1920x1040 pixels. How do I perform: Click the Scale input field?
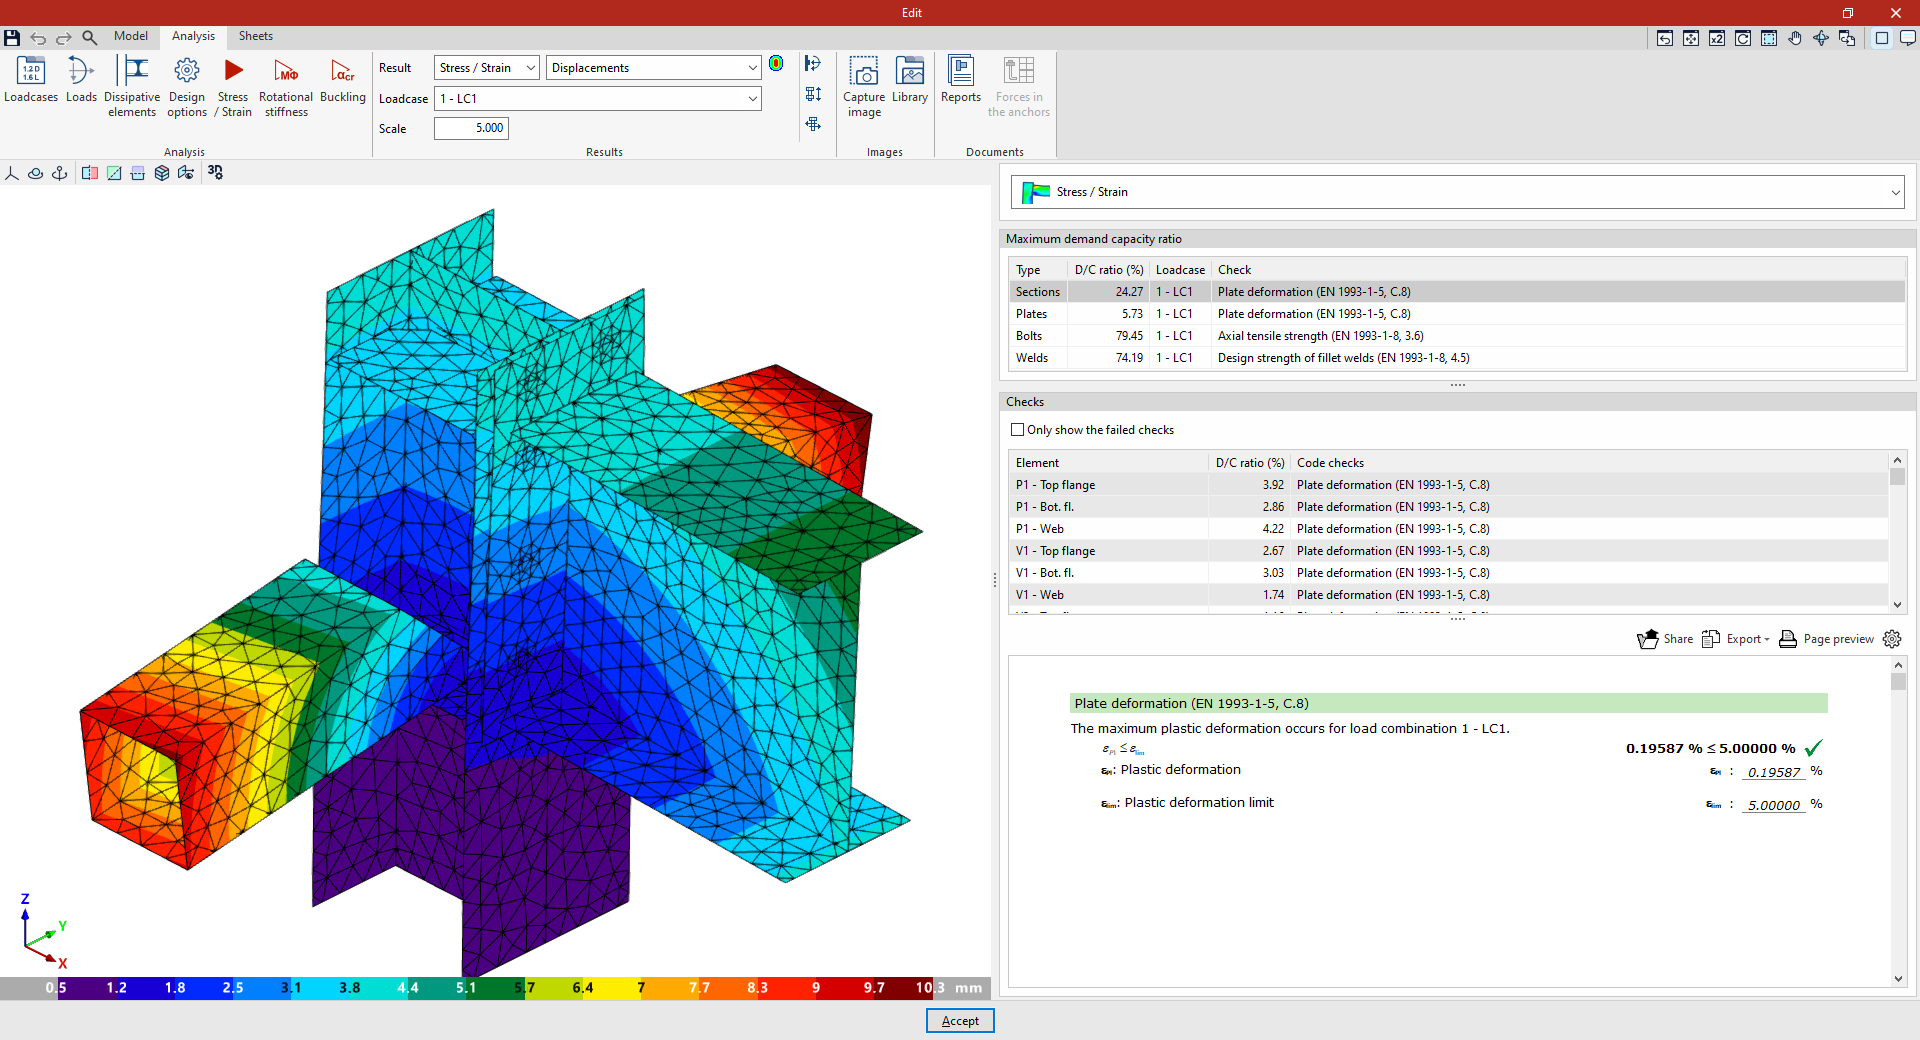pyautogui.click(x=471, y=128)
